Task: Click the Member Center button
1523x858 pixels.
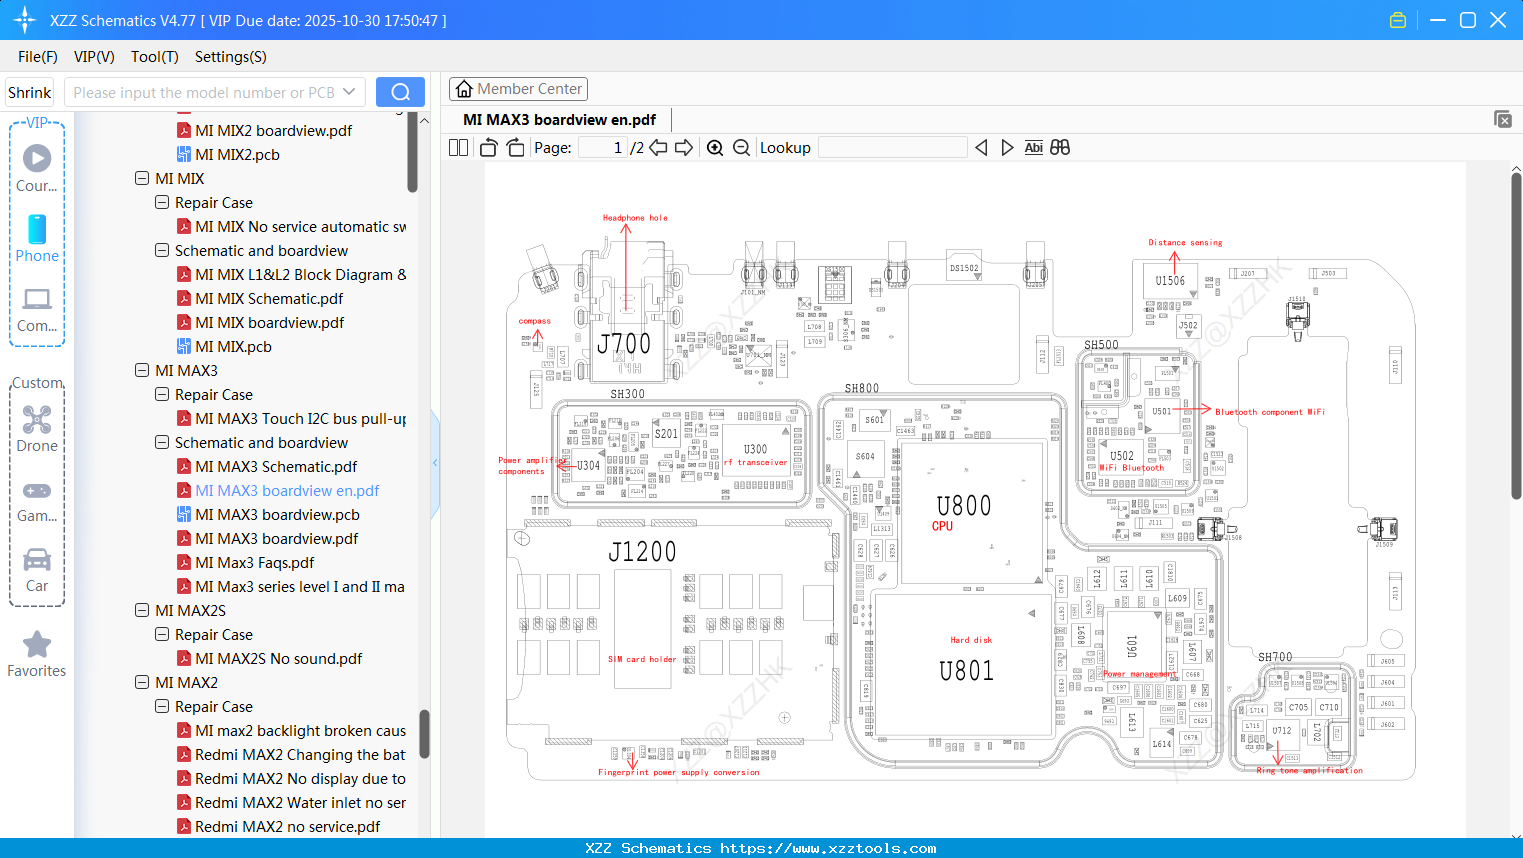Action: pos(518,88)
